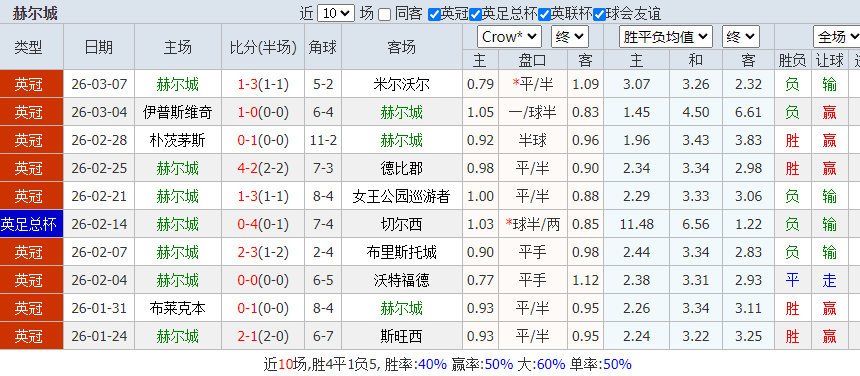Click the 主场 column header
Viewport: 860px width, 376px height.
pos(178,47)
